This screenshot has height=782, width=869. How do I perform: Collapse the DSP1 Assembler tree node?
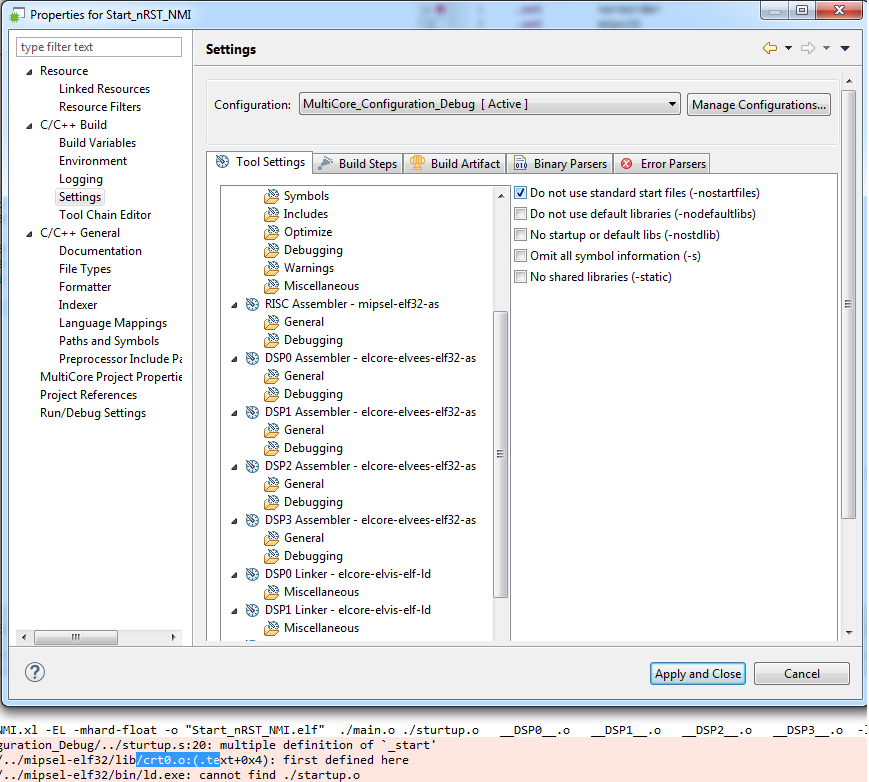coord(235,412)
